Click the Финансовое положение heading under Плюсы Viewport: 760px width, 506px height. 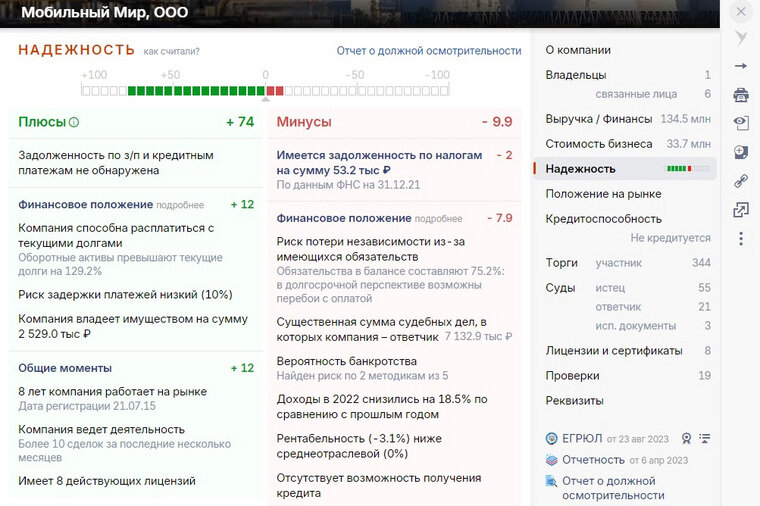click(85, 205)
